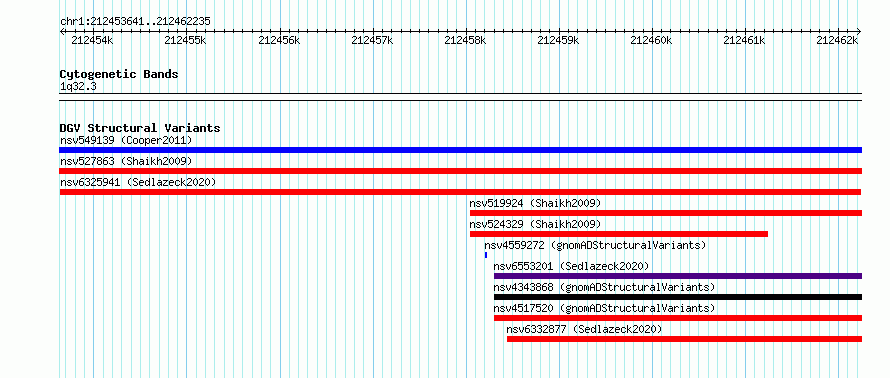Open the nsv524329 (Shaikh2009) label

[535, 224]
